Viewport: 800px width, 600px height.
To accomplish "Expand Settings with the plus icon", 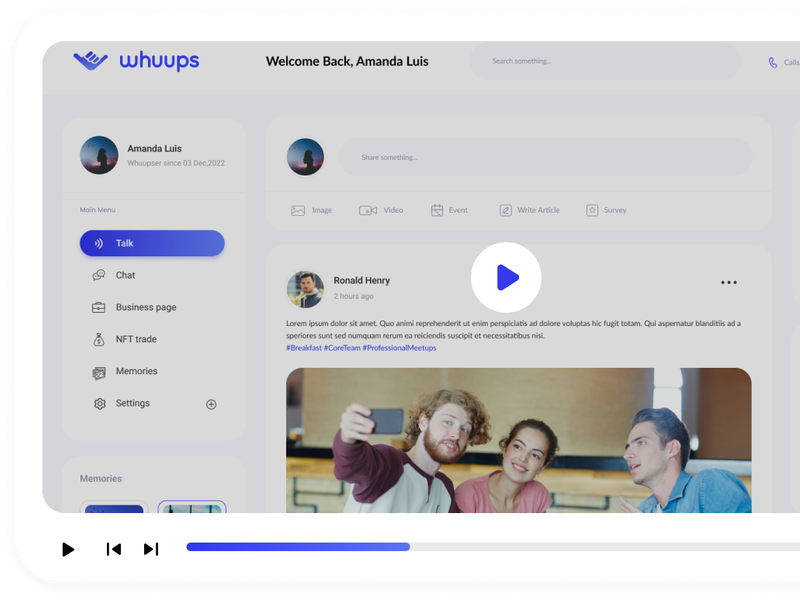I will coord(211,404).
